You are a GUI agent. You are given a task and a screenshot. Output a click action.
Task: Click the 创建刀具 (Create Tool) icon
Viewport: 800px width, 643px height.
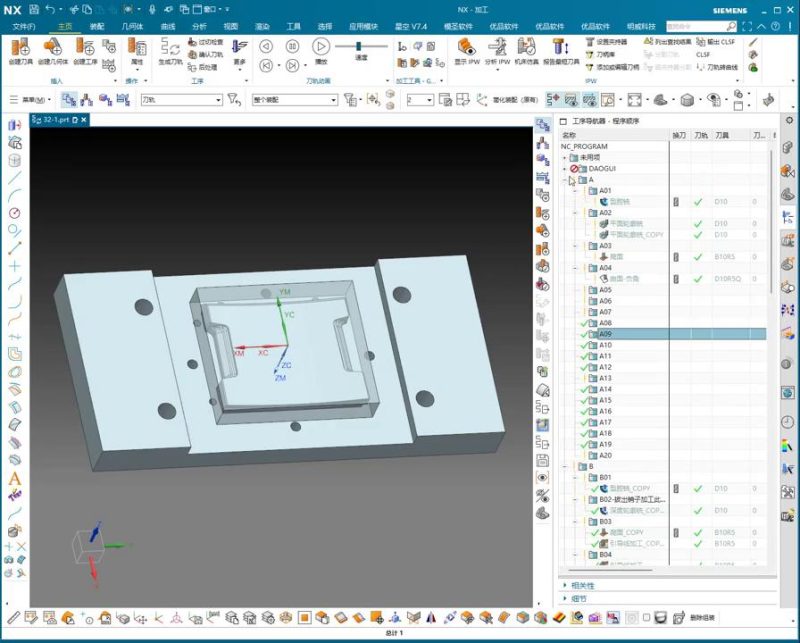[x=21, y=48]
